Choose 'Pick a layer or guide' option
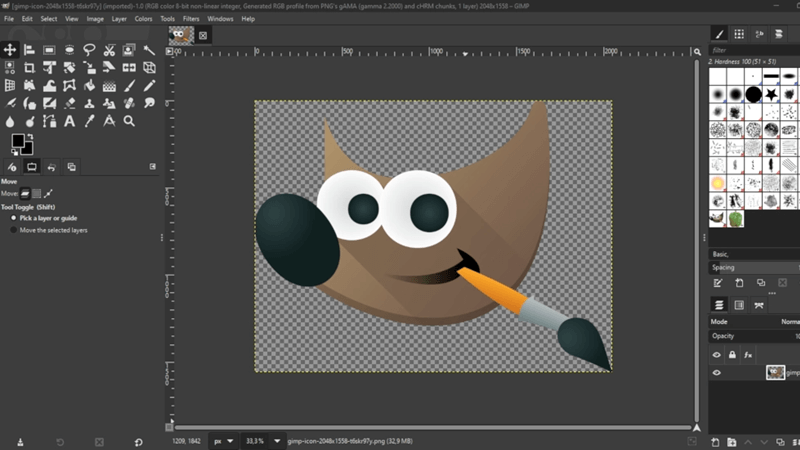Image resolution: width=800 pixels, height=450 pixels. 48,218
